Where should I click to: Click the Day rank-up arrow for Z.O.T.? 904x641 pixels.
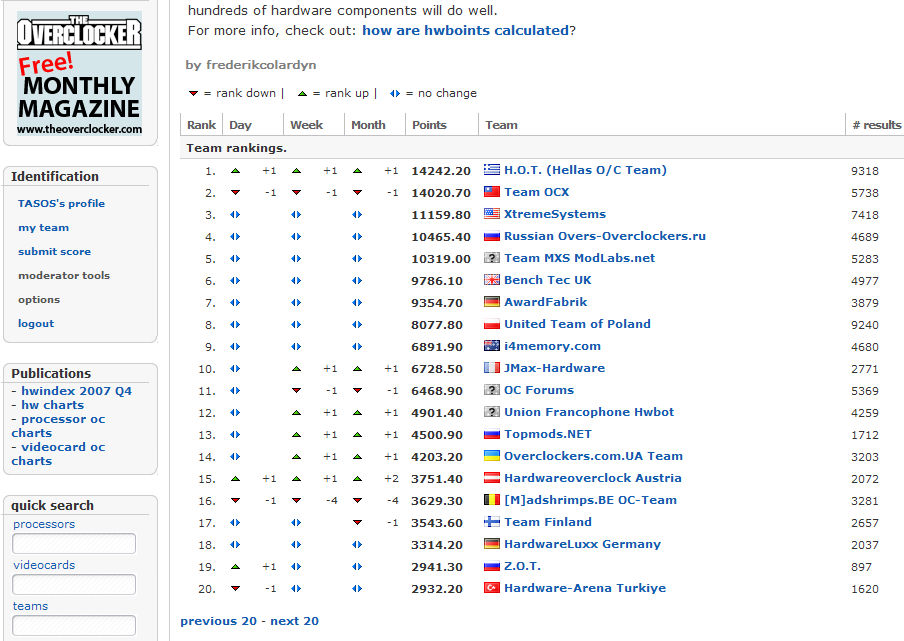tap(235, 567)
